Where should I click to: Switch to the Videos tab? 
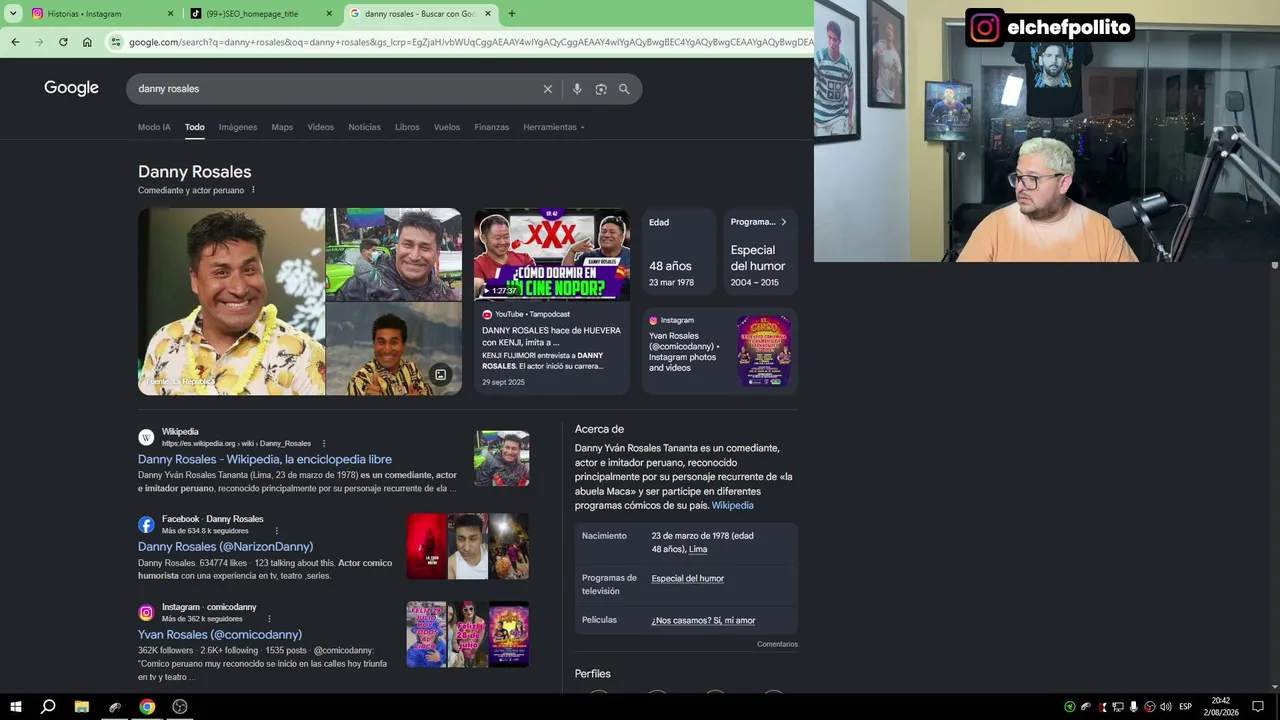pyautogui.click(x=321, y=127)
